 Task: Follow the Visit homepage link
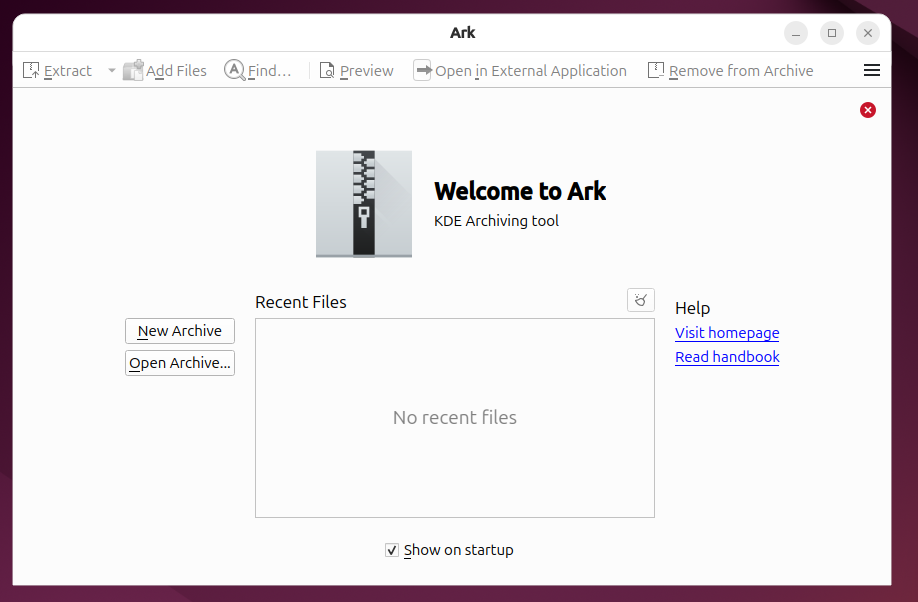(726, 333)
